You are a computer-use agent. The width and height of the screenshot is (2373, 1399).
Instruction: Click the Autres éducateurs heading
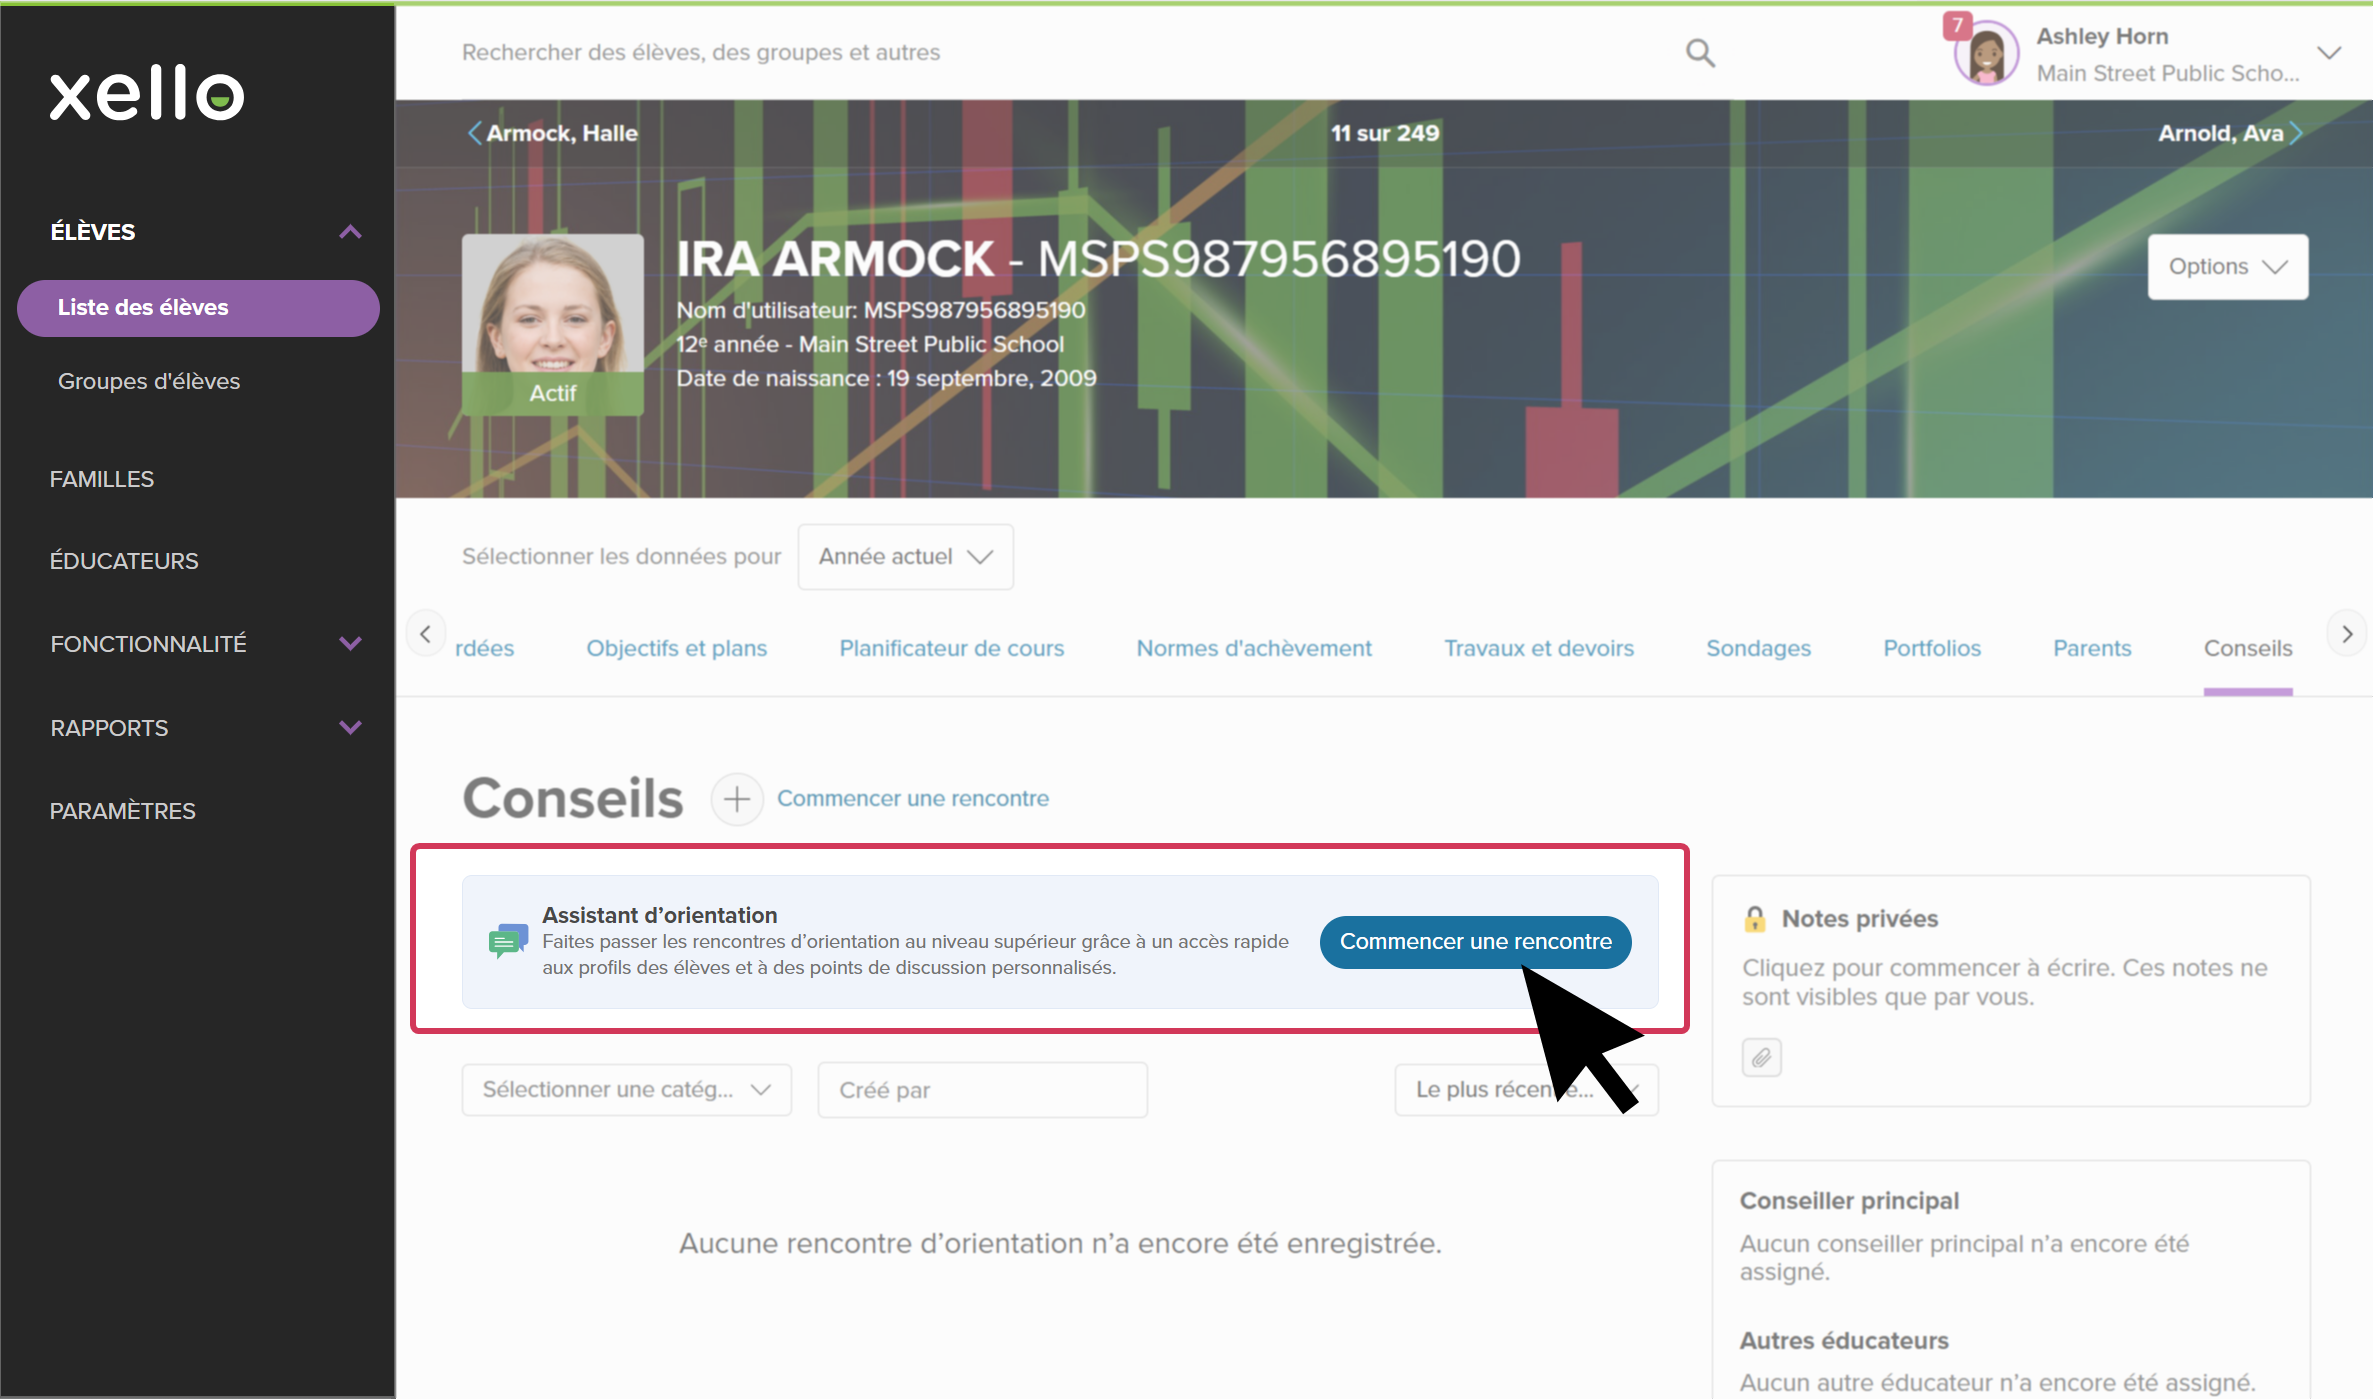(x=1844, y=1340)
